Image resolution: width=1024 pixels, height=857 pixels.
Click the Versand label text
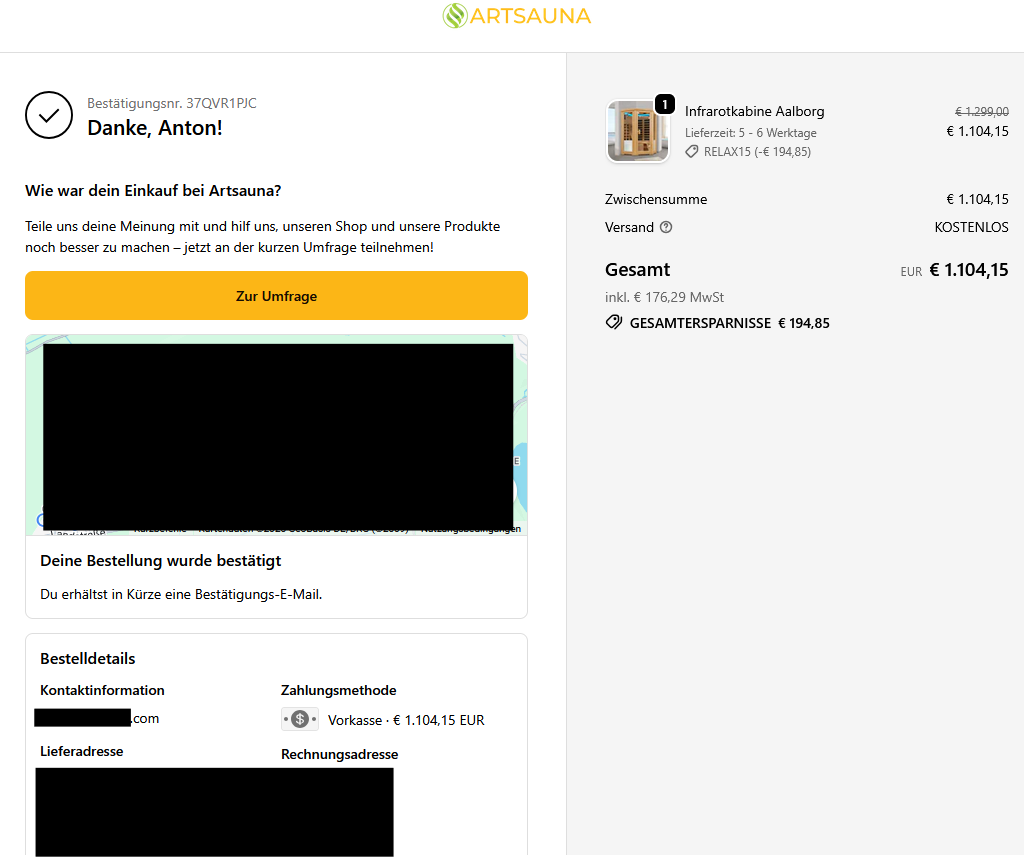[629, 227]
